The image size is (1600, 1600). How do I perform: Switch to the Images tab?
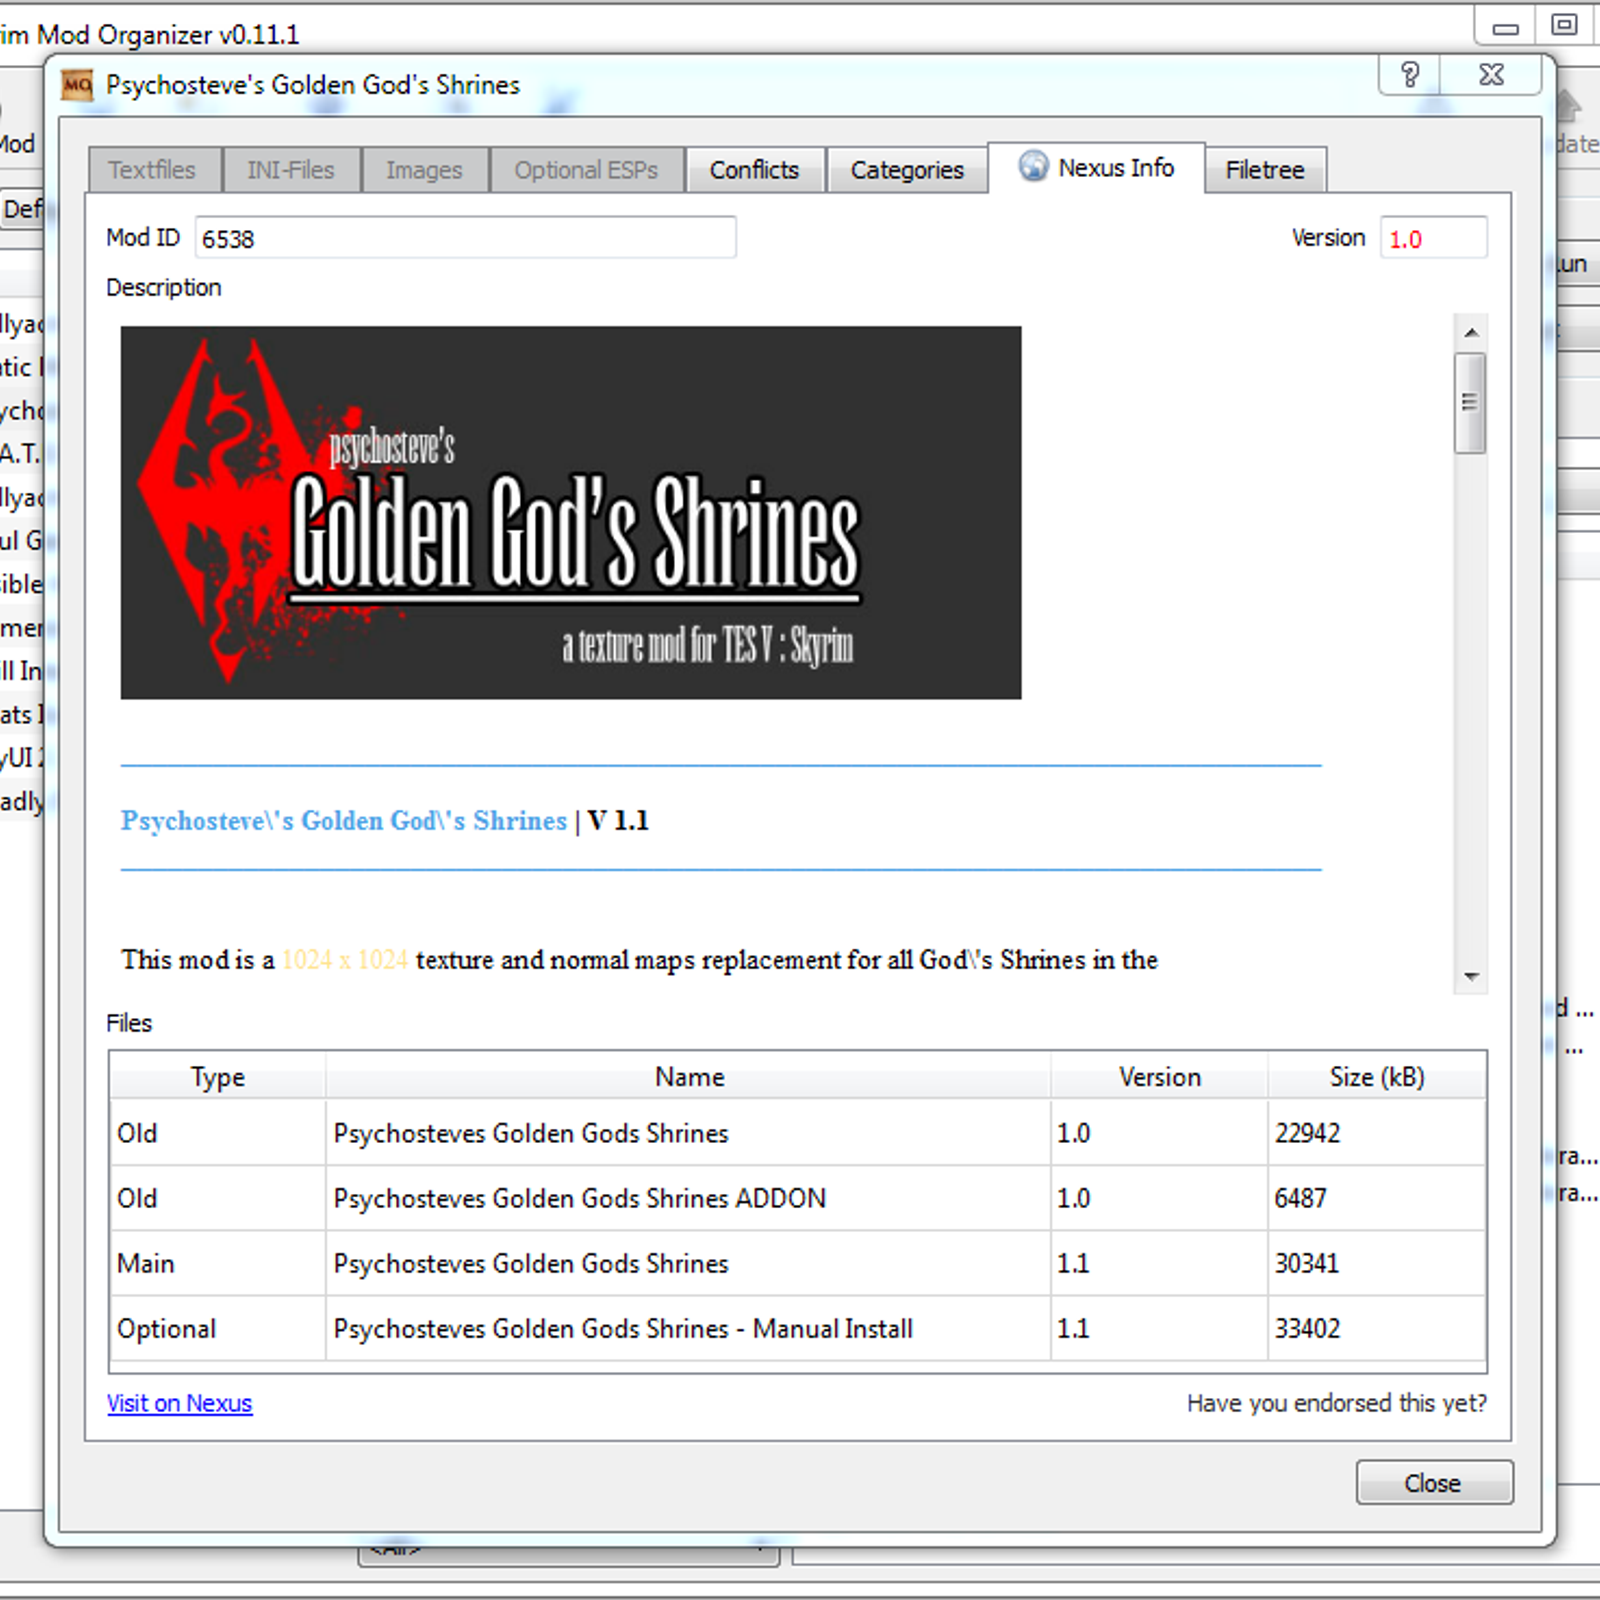(424, 170)
